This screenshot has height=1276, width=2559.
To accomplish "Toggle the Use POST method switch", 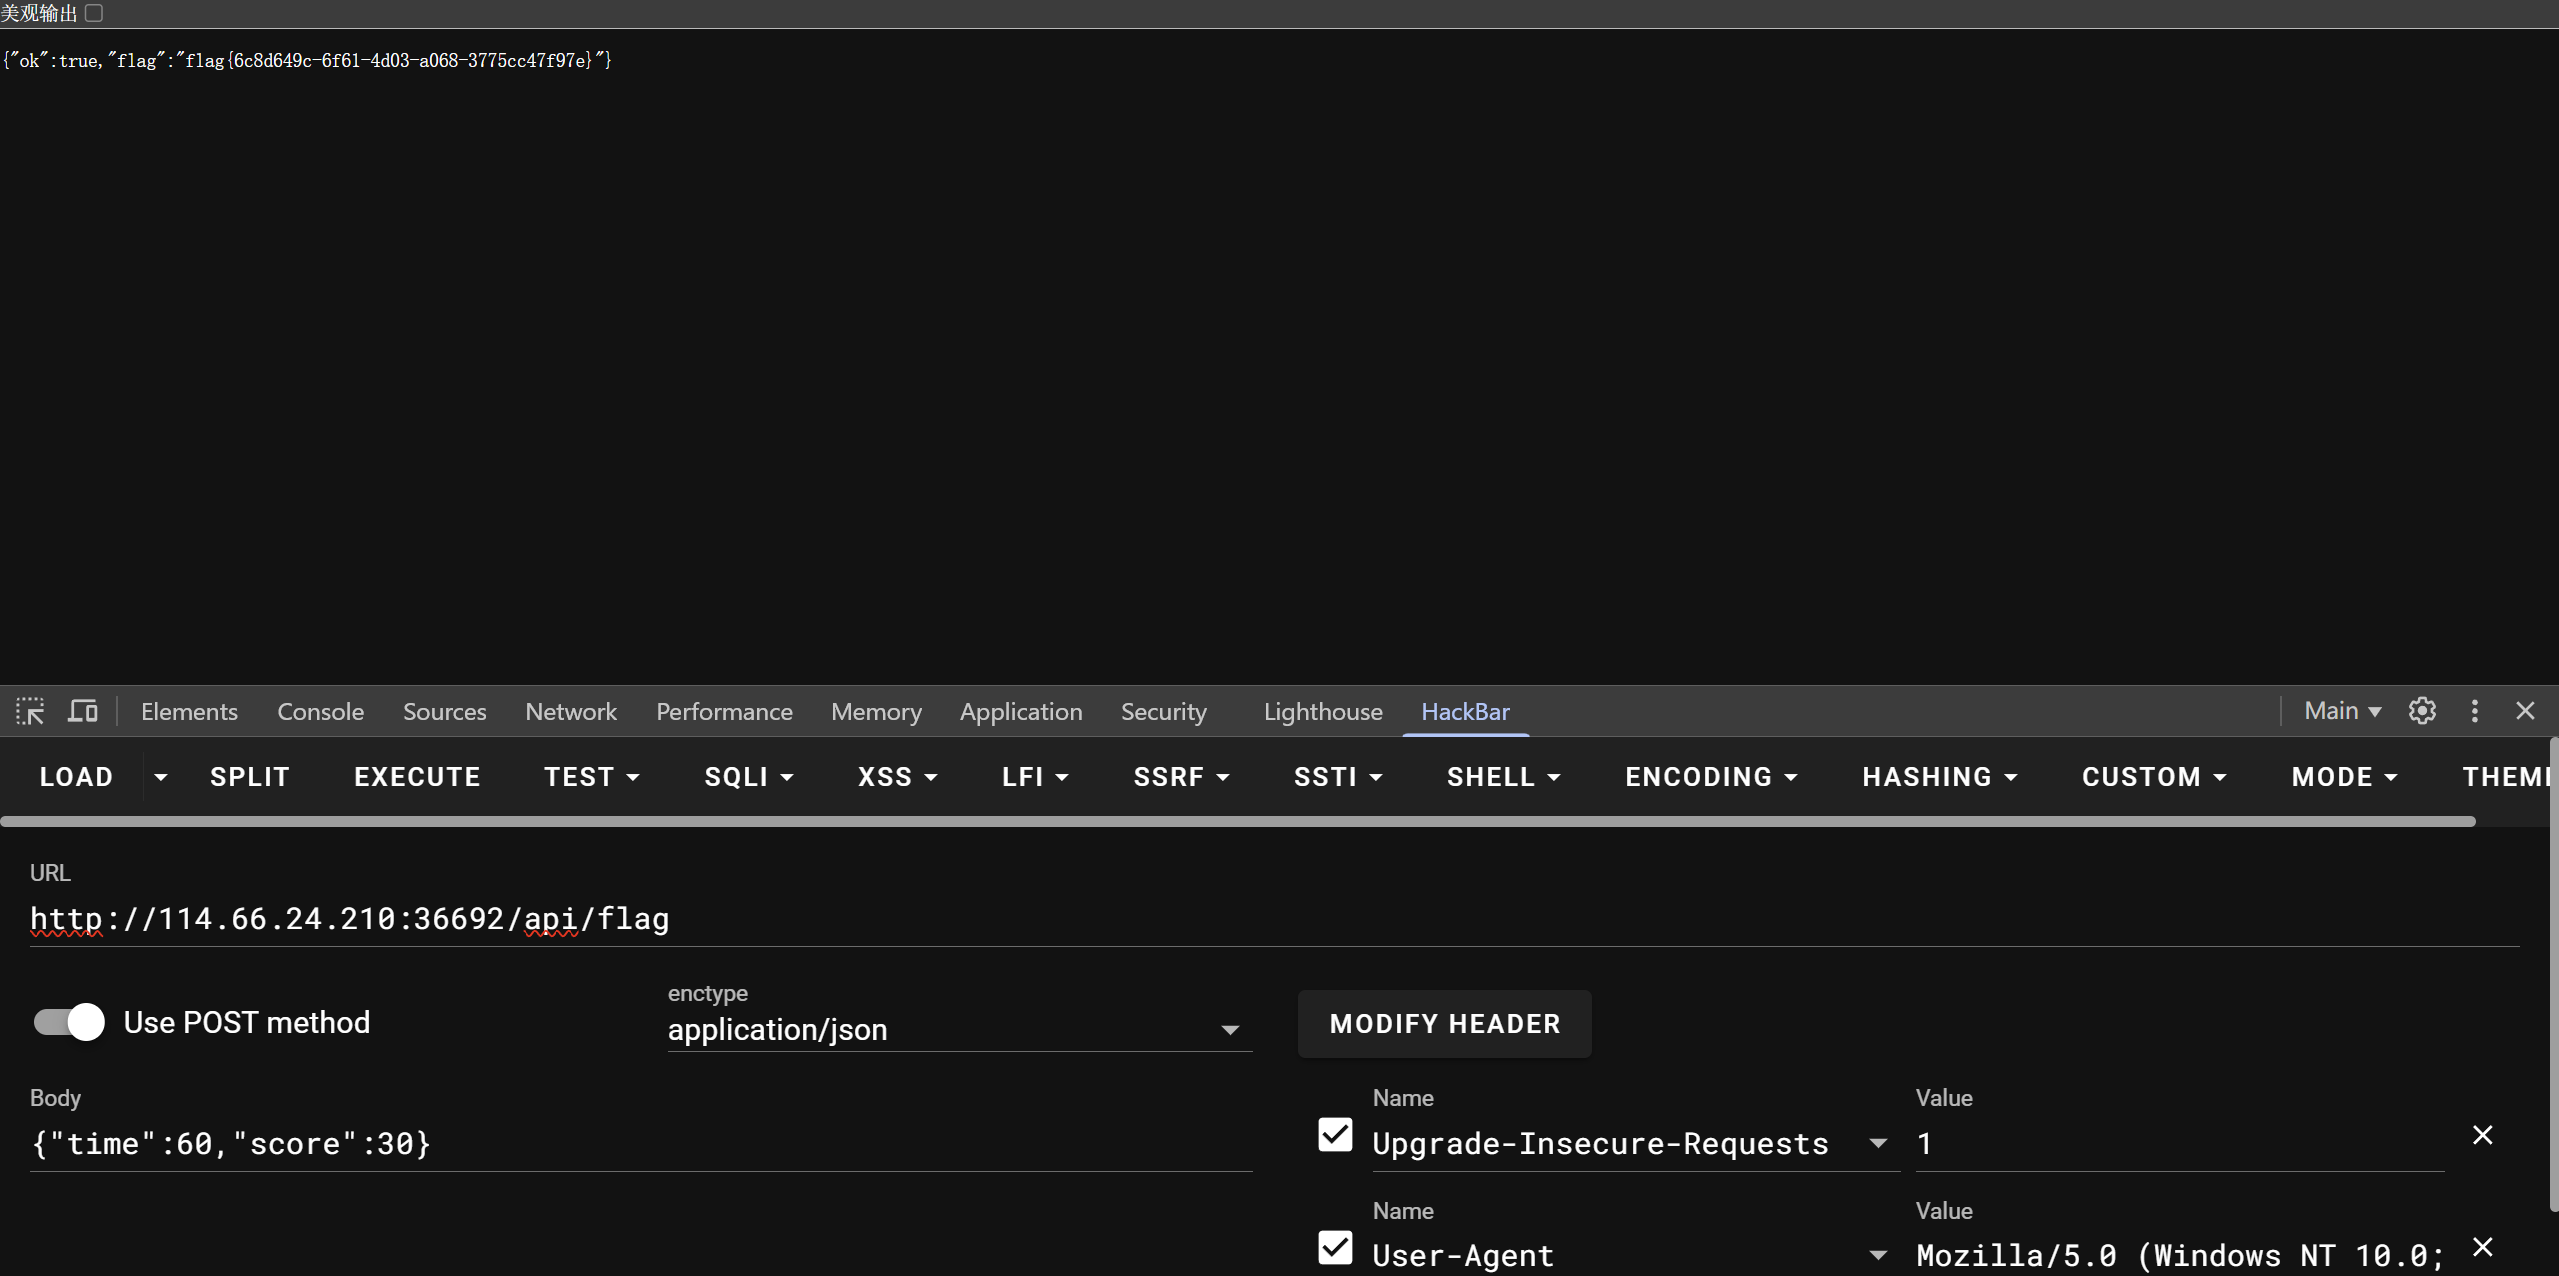I will (69, 1022).
